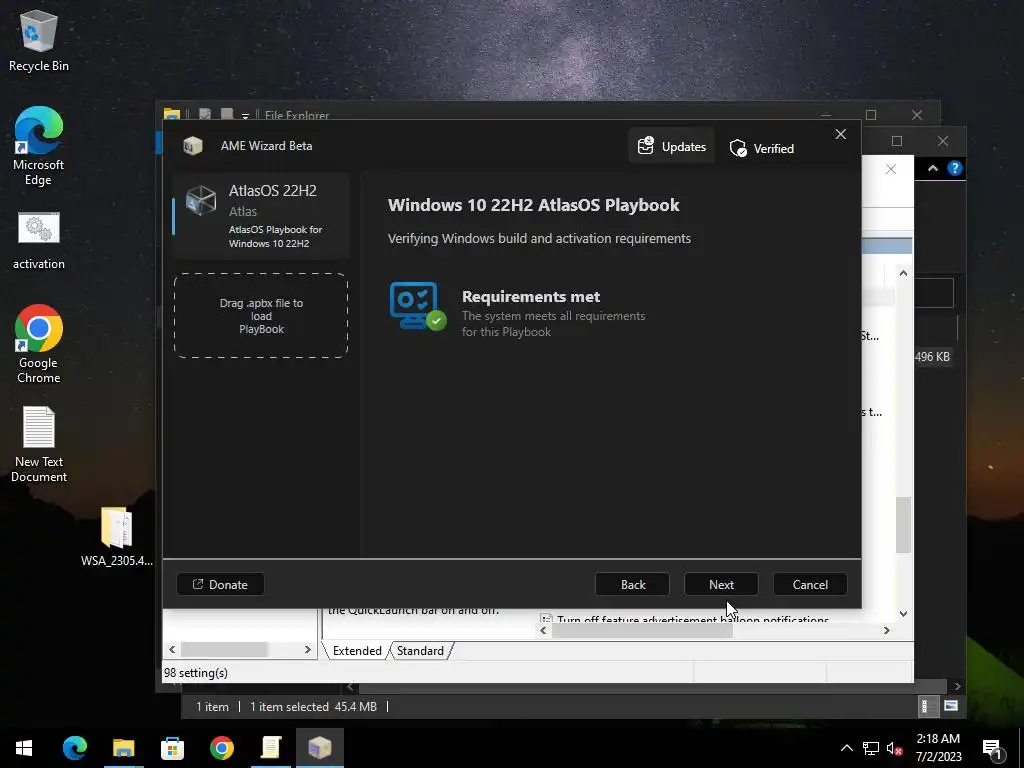
Task: Switch to the Extended tab
Action: (357, 650)
